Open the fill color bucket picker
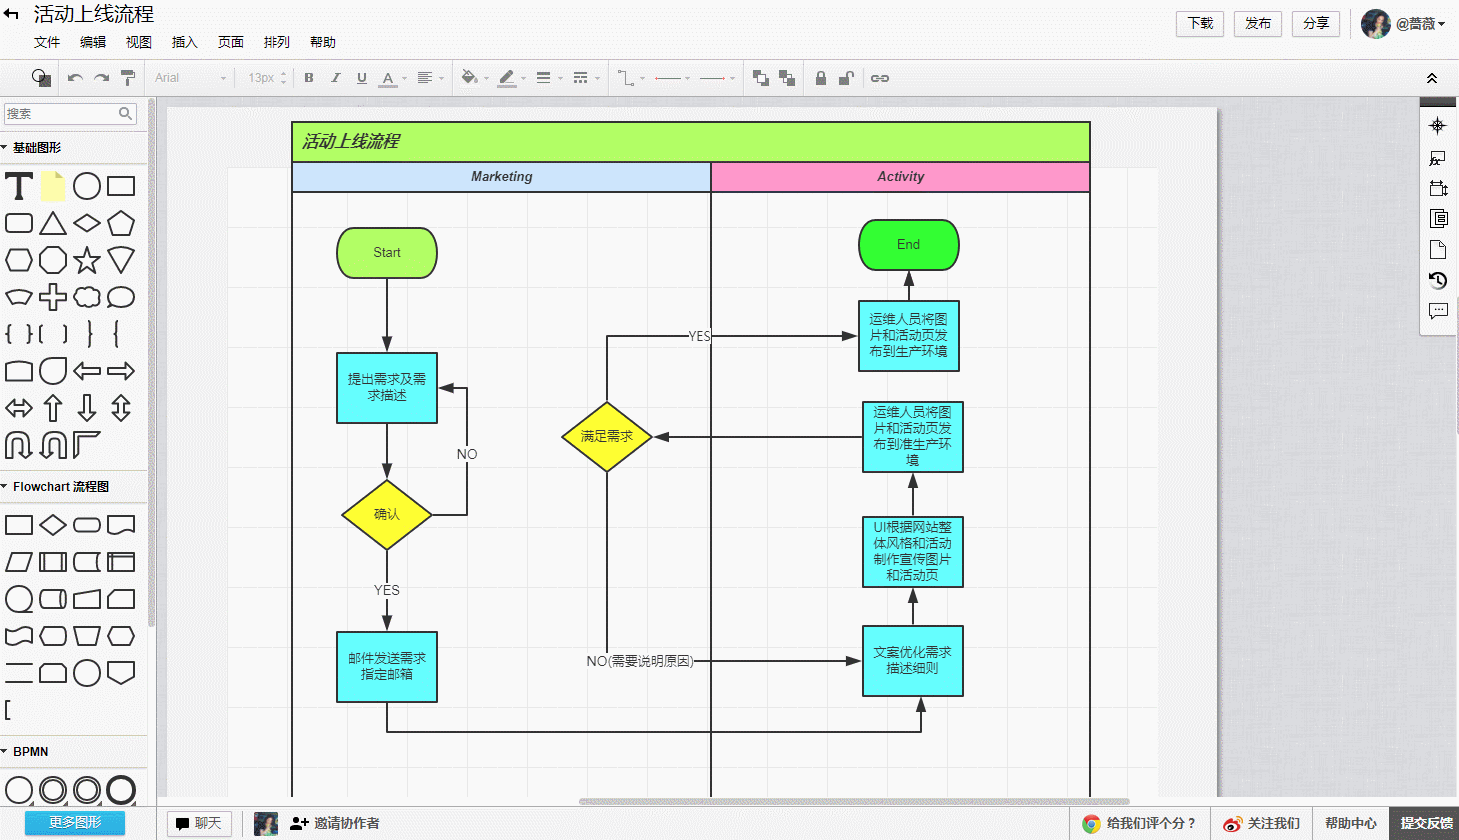 coord(473,78)
